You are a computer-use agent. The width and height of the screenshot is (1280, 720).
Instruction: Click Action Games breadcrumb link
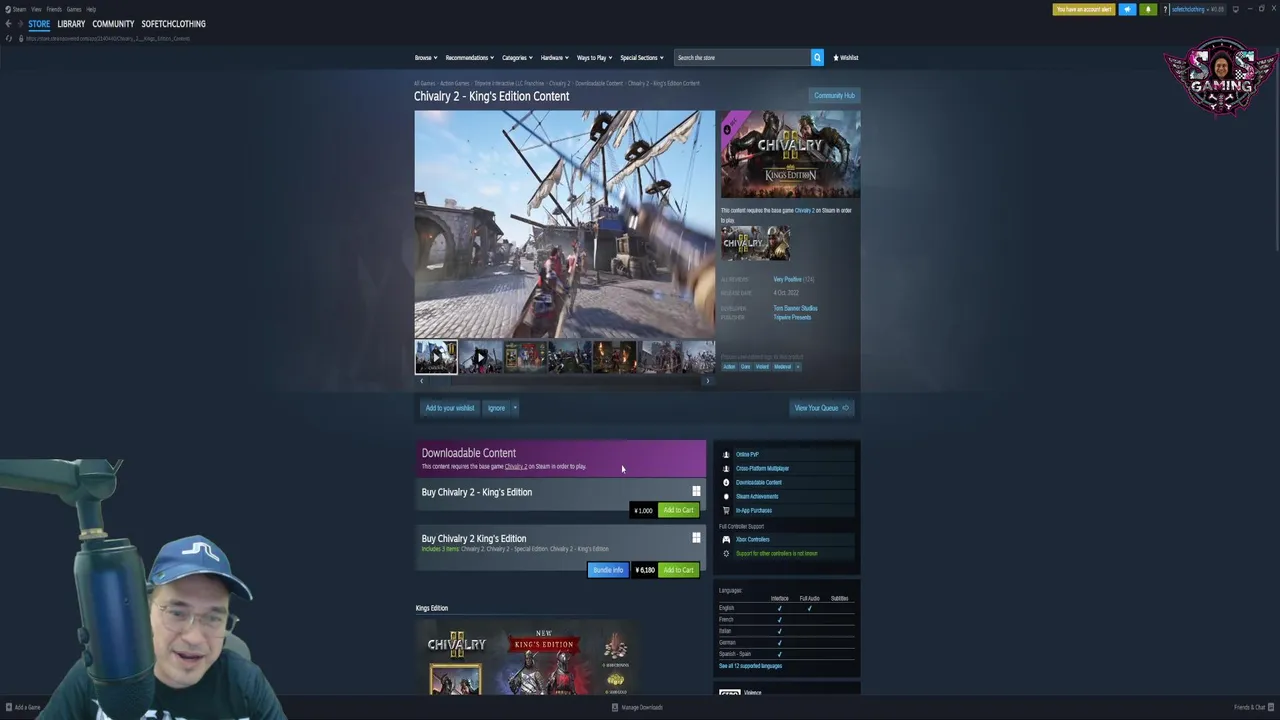(x=455, y=83)
